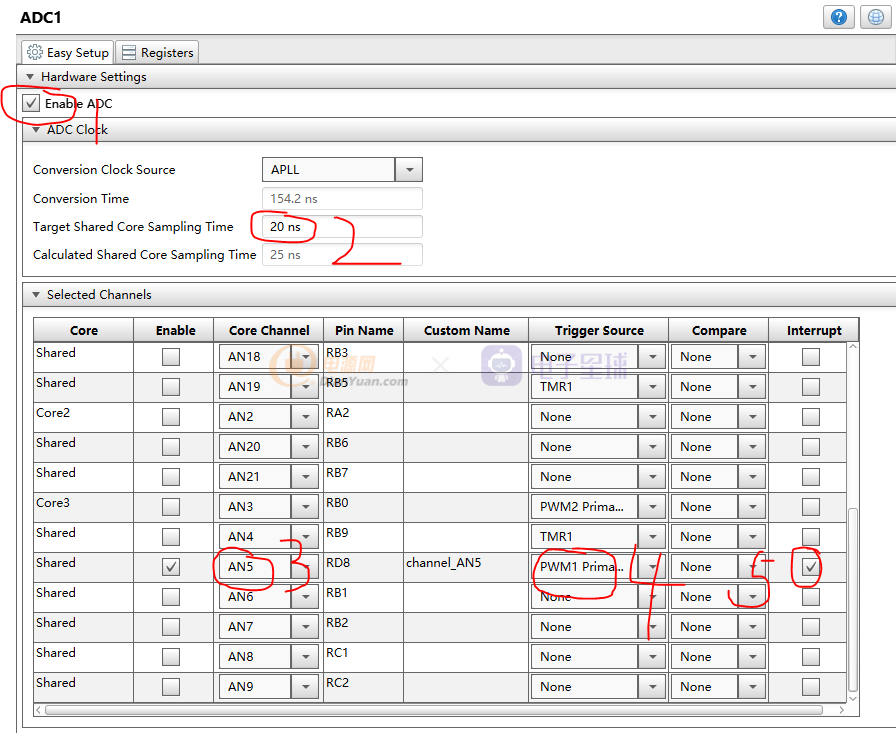Collapse the Hardware Settings section
The width and height of the screenshot is (896, 733).
pyautogui.click(x=29, y=77)
